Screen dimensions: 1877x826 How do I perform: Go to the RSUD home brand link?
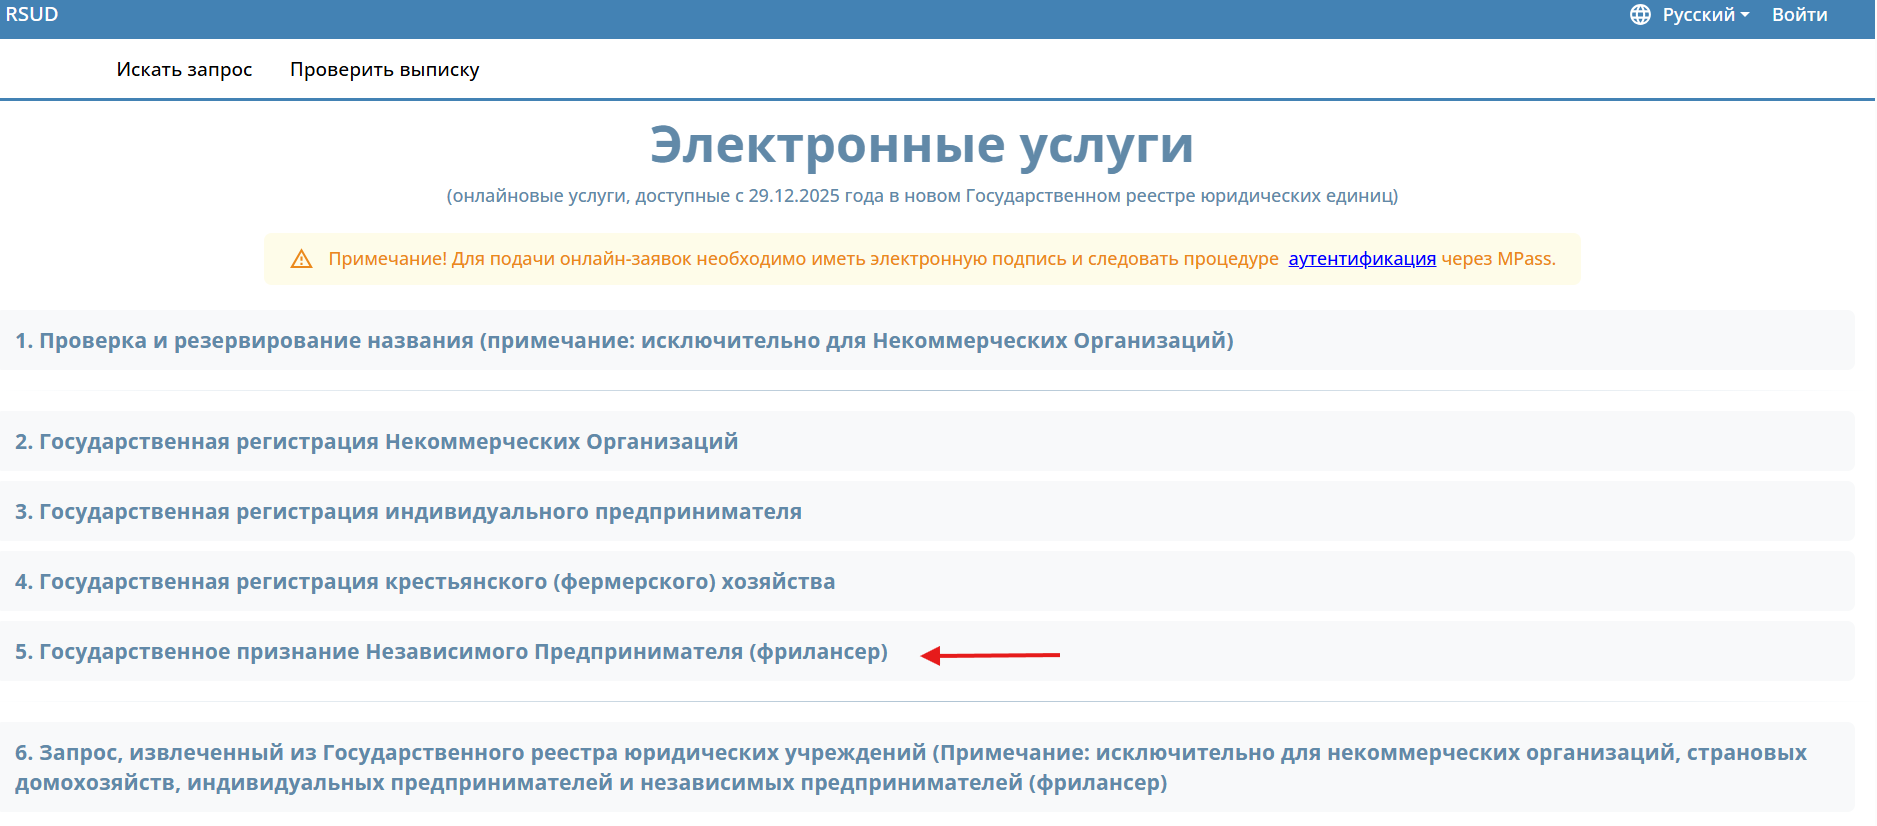click(32, 15)
